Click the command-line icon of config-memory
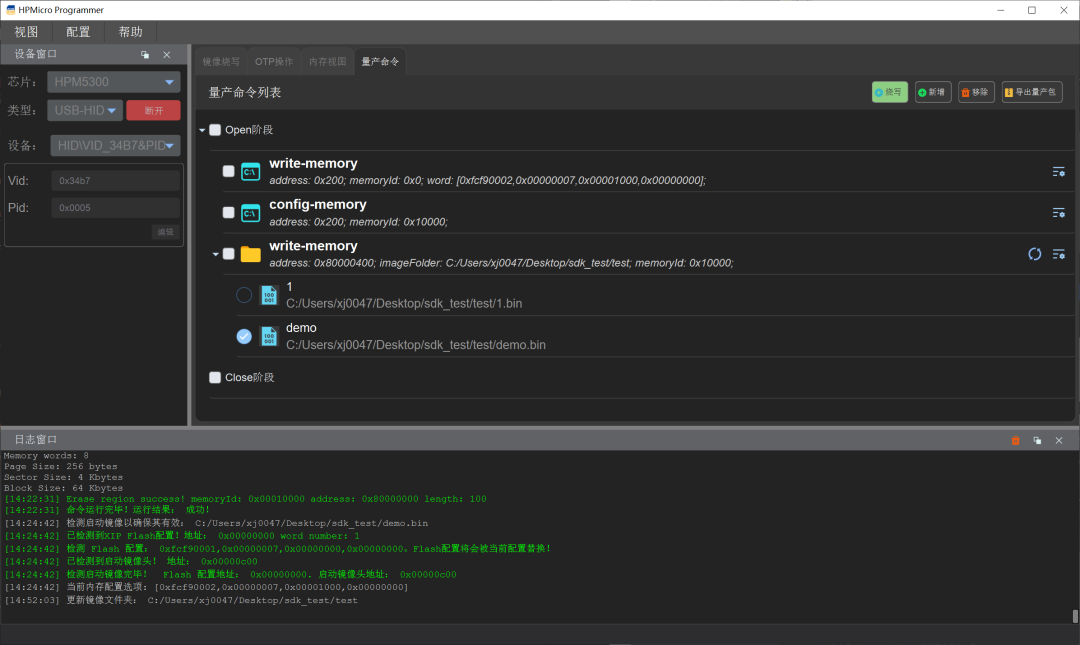Image resolution: width=1080 pixels, height=645 pixels. [x=251, y=213]
